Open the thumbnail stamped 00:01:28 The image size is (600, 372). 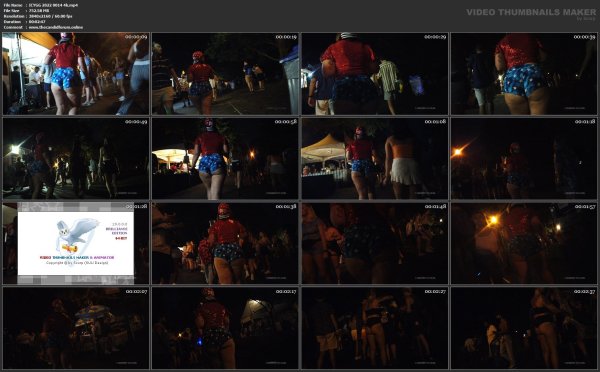(75, 243)
